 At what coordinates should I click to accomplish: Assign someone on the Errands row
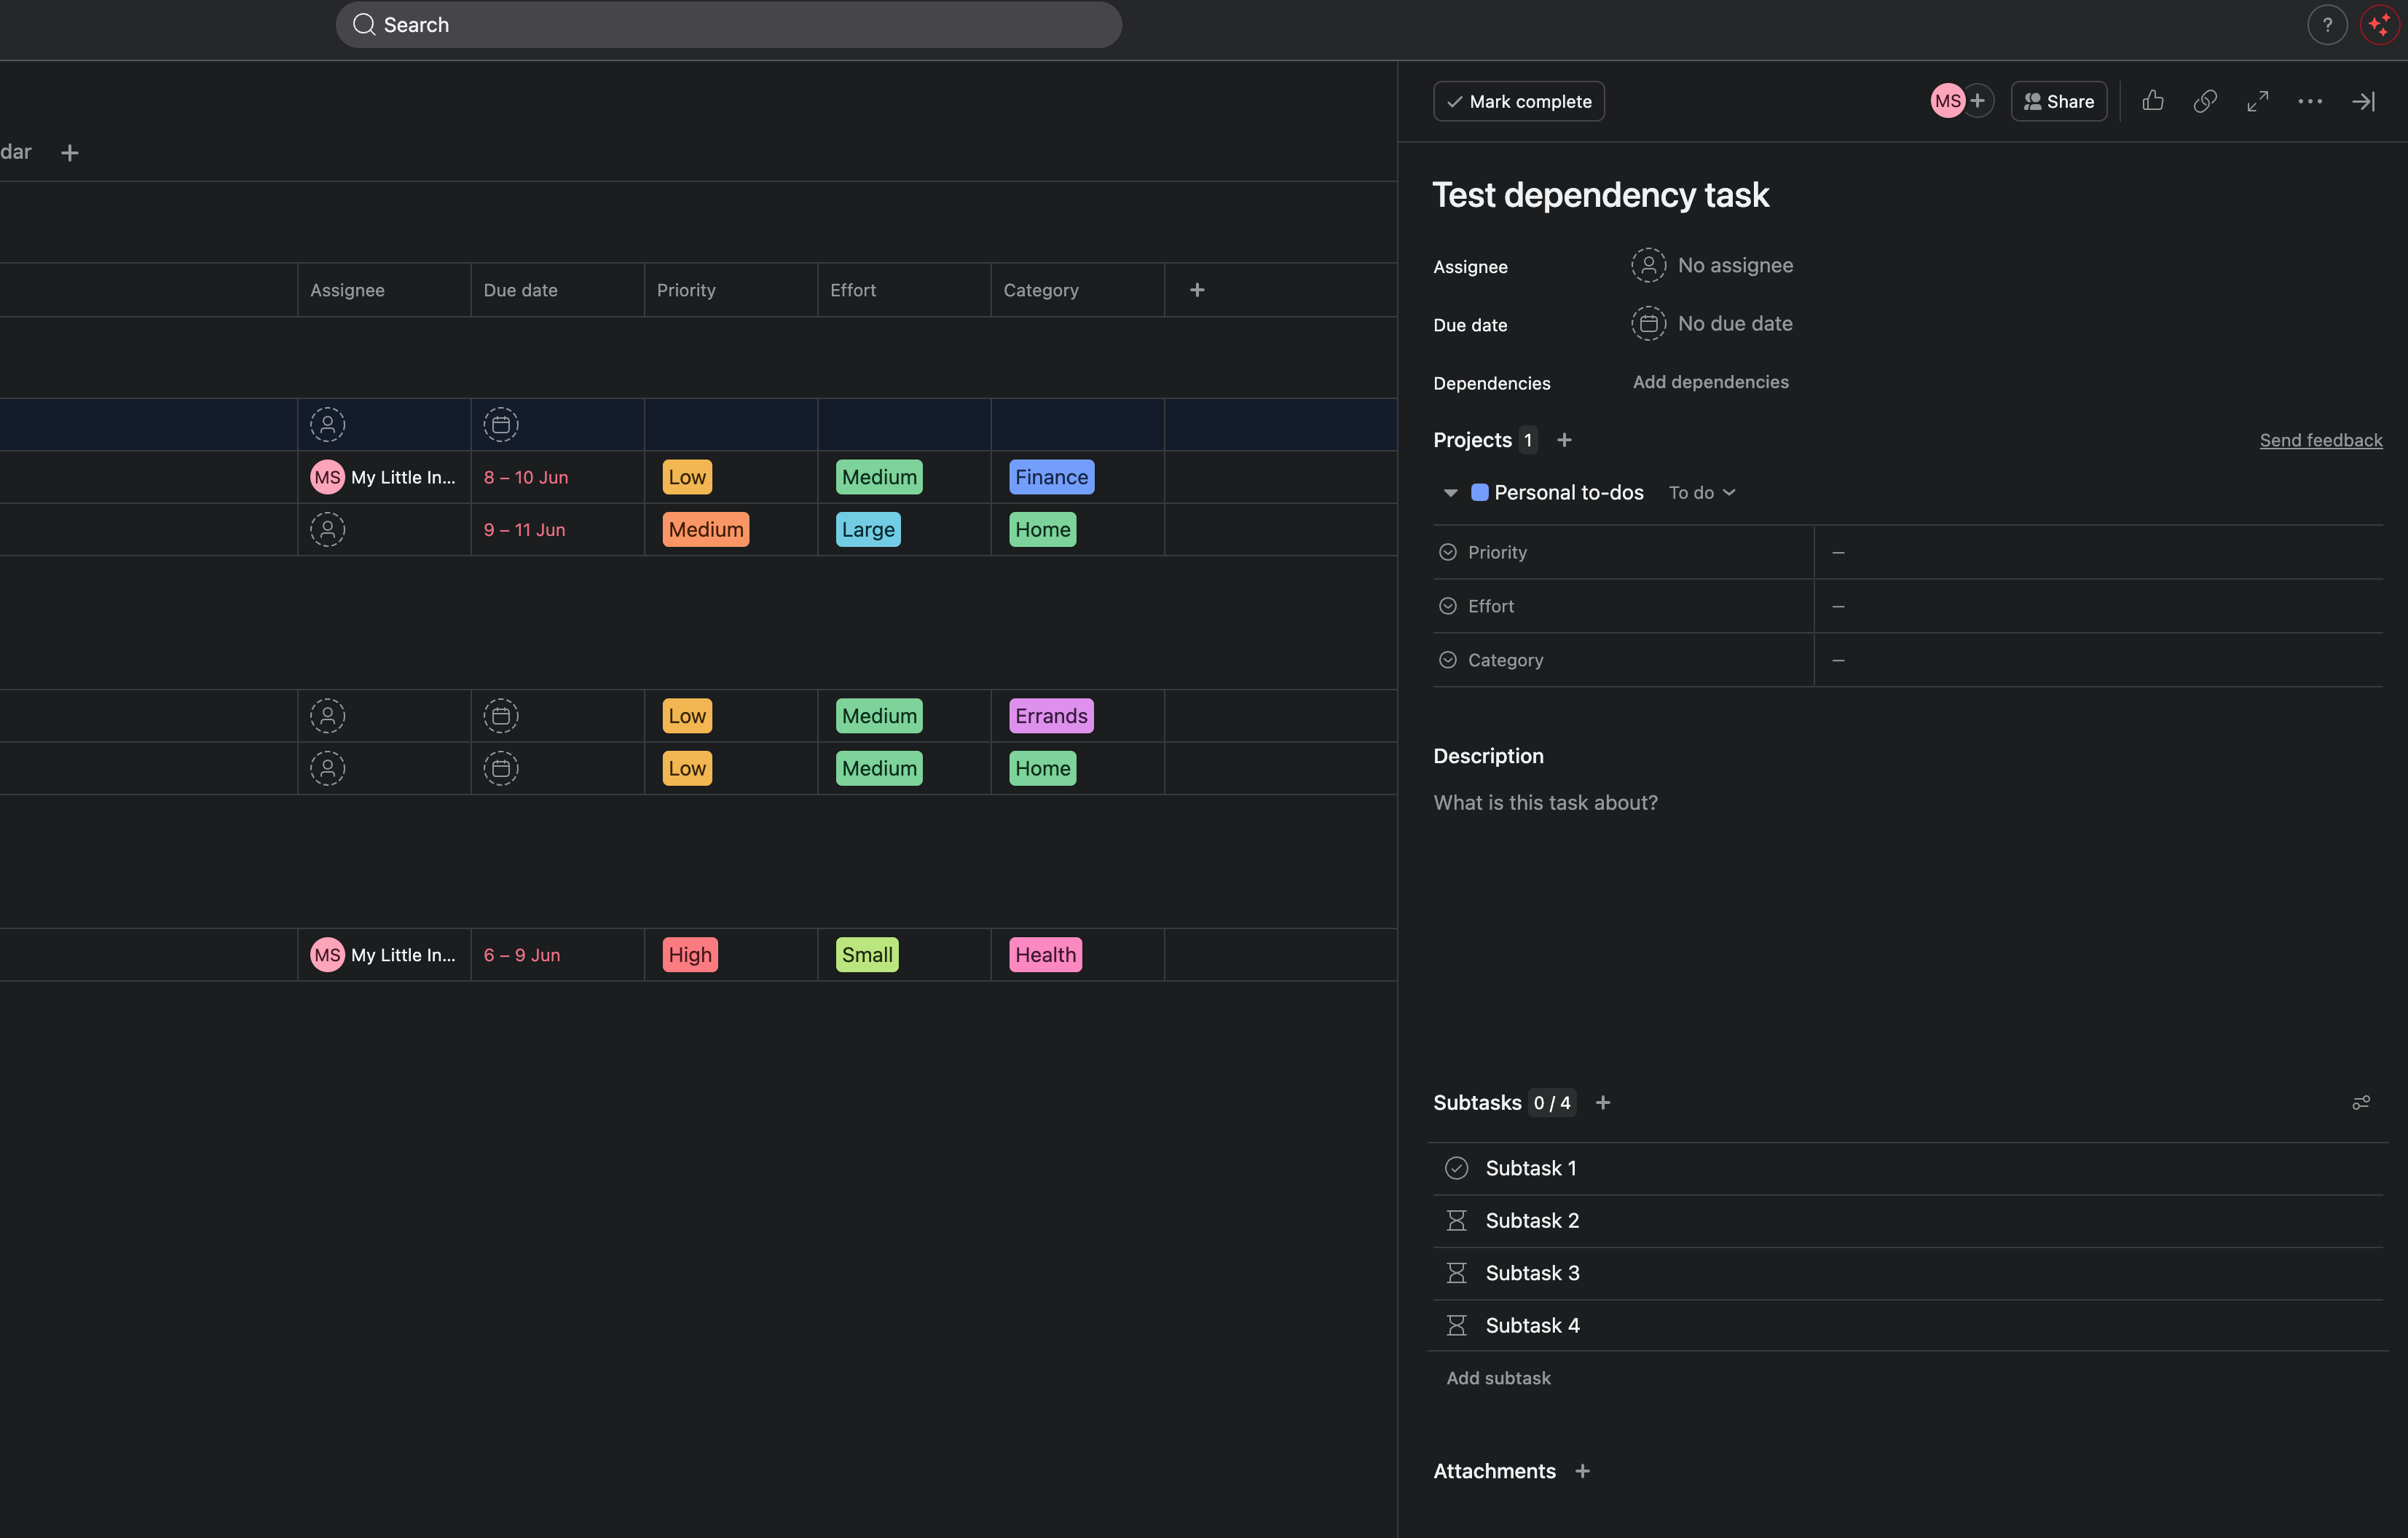(327, 716)
